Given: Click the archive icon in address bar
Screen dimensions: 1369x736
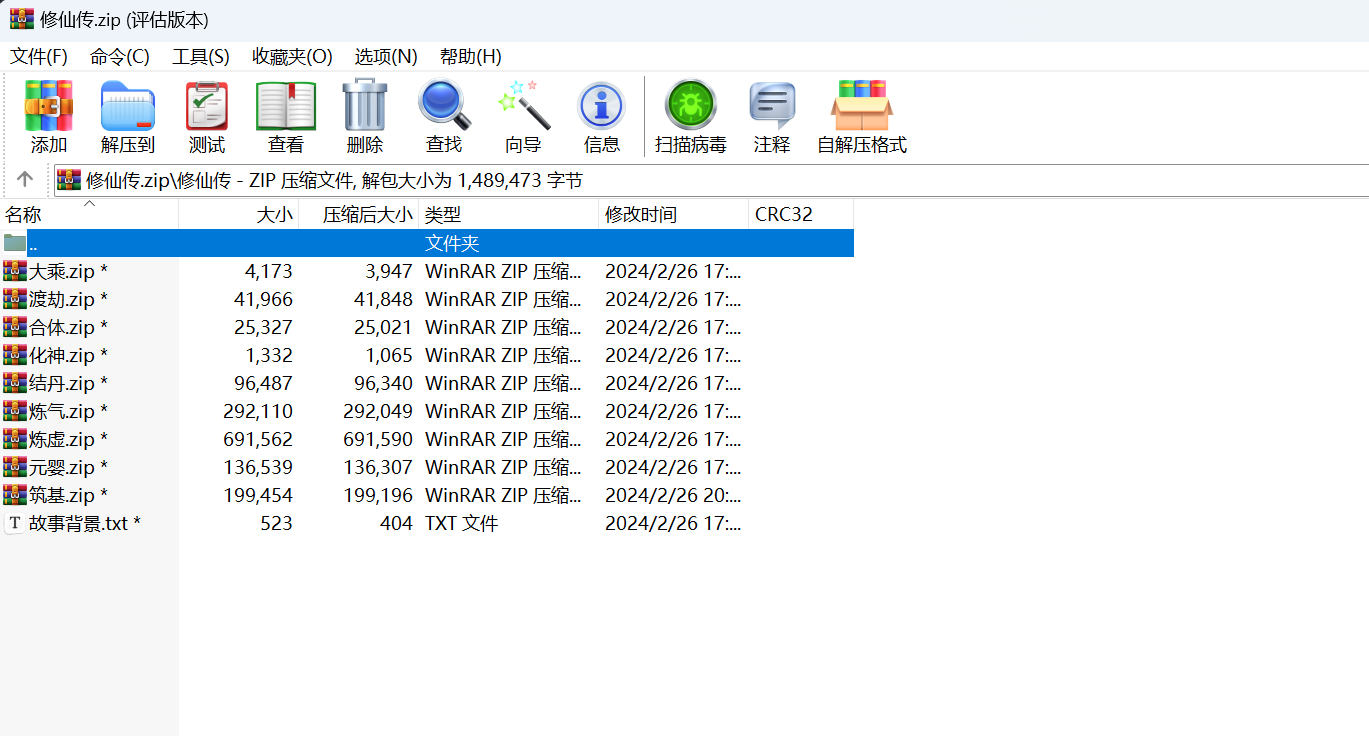Looking at the screenshot, I should (69, 180).
